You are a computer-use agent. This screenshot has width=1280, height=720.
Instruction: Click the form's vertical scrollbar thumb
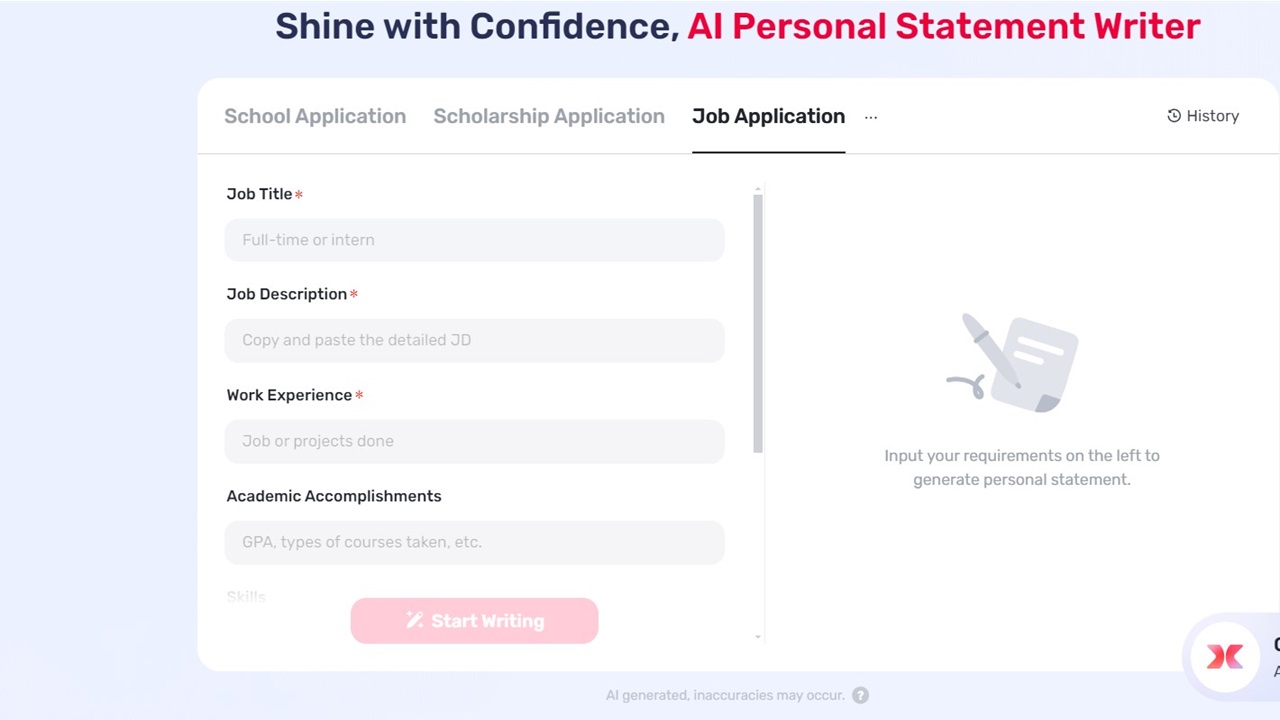(758, 320)
